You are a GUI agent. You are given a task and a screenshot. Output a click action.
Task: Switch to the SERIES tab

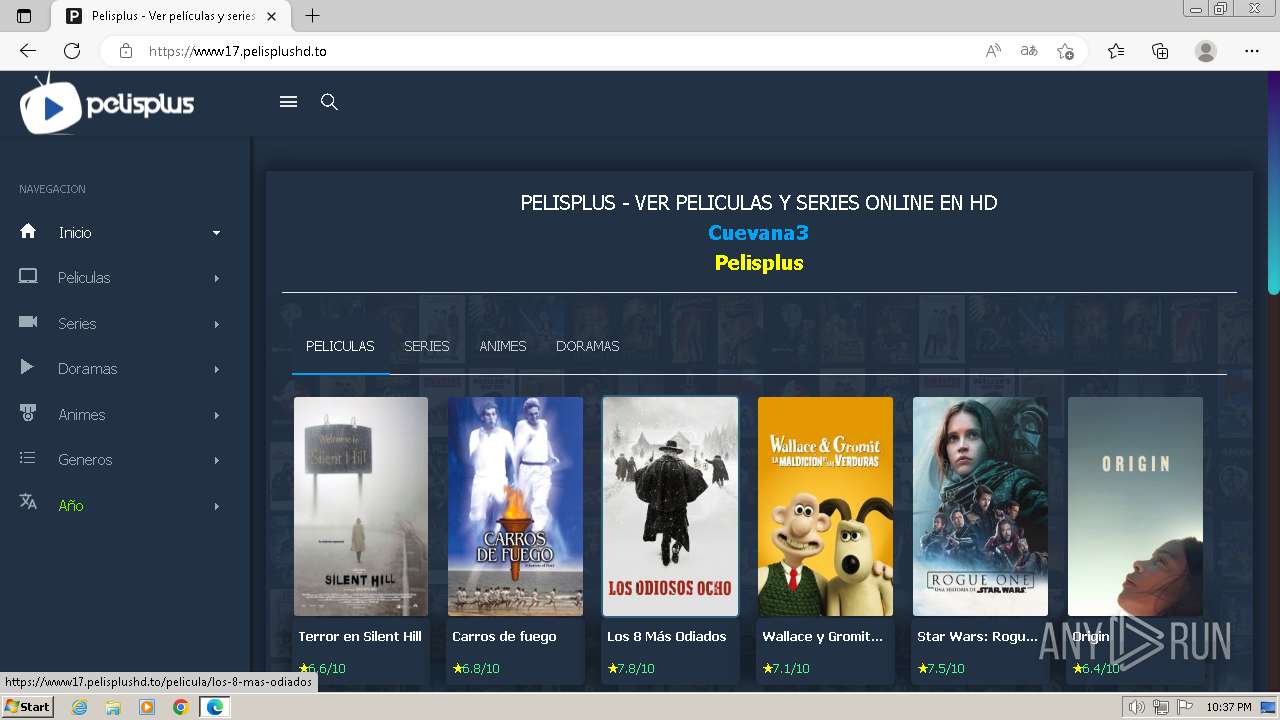tap(426, 346)
